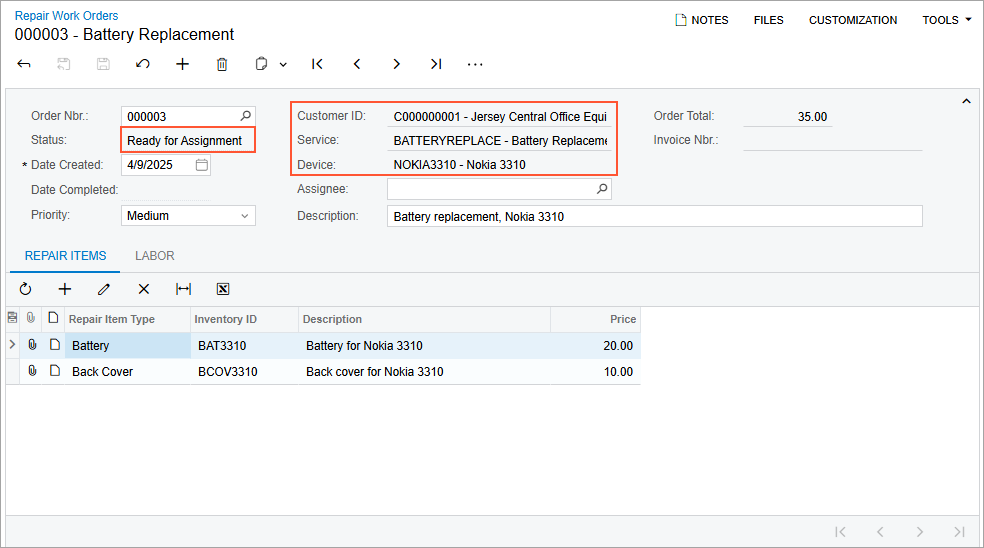
Task: Click the Description input field
Action: click(653, 216)
